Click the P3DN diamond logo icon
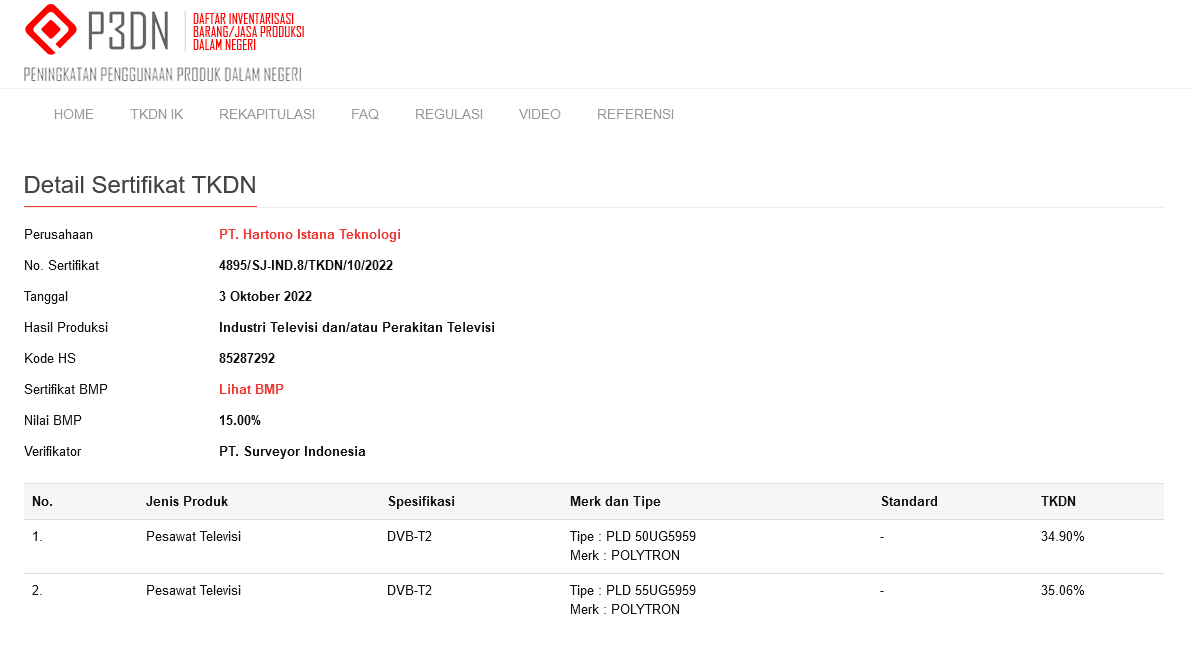The image size is (1192, 652). pos(51,30)
